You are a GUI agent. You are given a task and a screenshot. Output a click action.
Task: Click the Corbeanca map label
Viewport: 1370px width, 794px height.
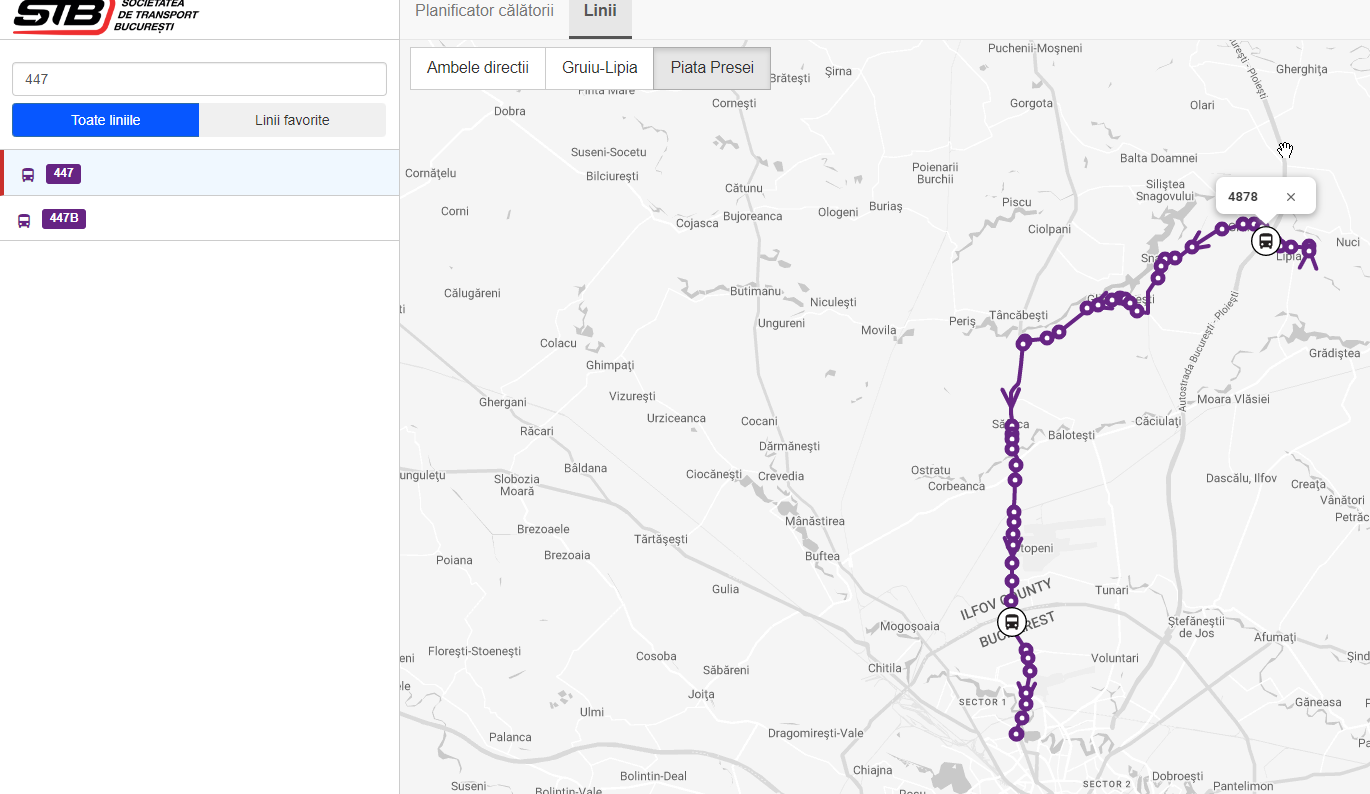coord(957,486)
